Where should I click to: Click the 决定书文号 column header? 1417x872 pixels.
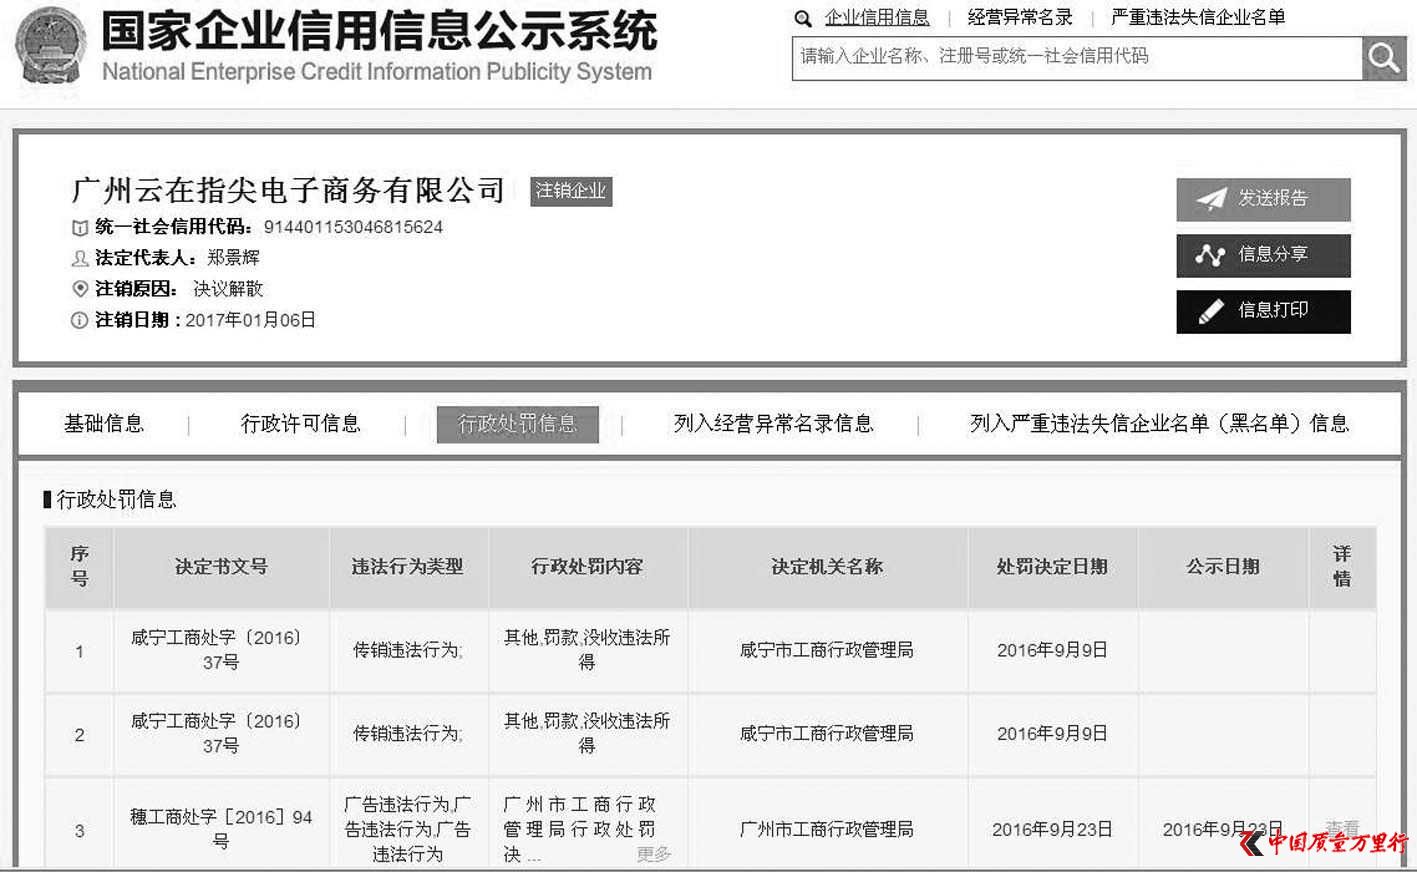click(x=221, y=567)
